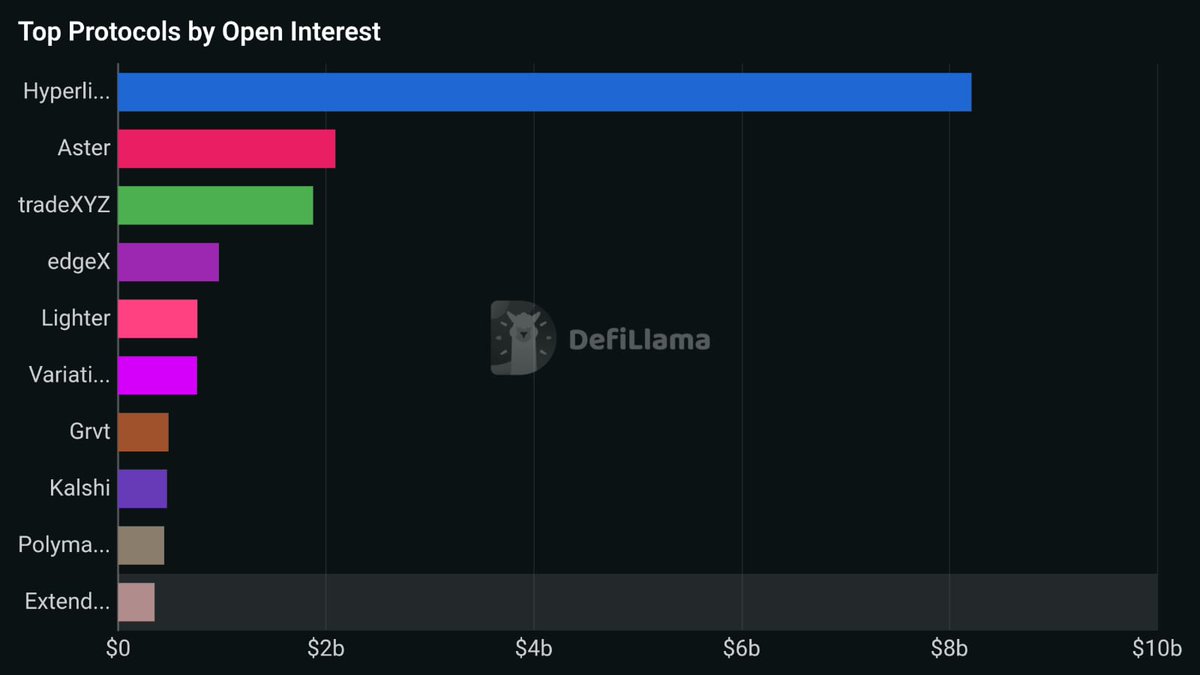Click the DefiLlama llama logo icon
Screen dimensions: 1200x675
(522, 338)
